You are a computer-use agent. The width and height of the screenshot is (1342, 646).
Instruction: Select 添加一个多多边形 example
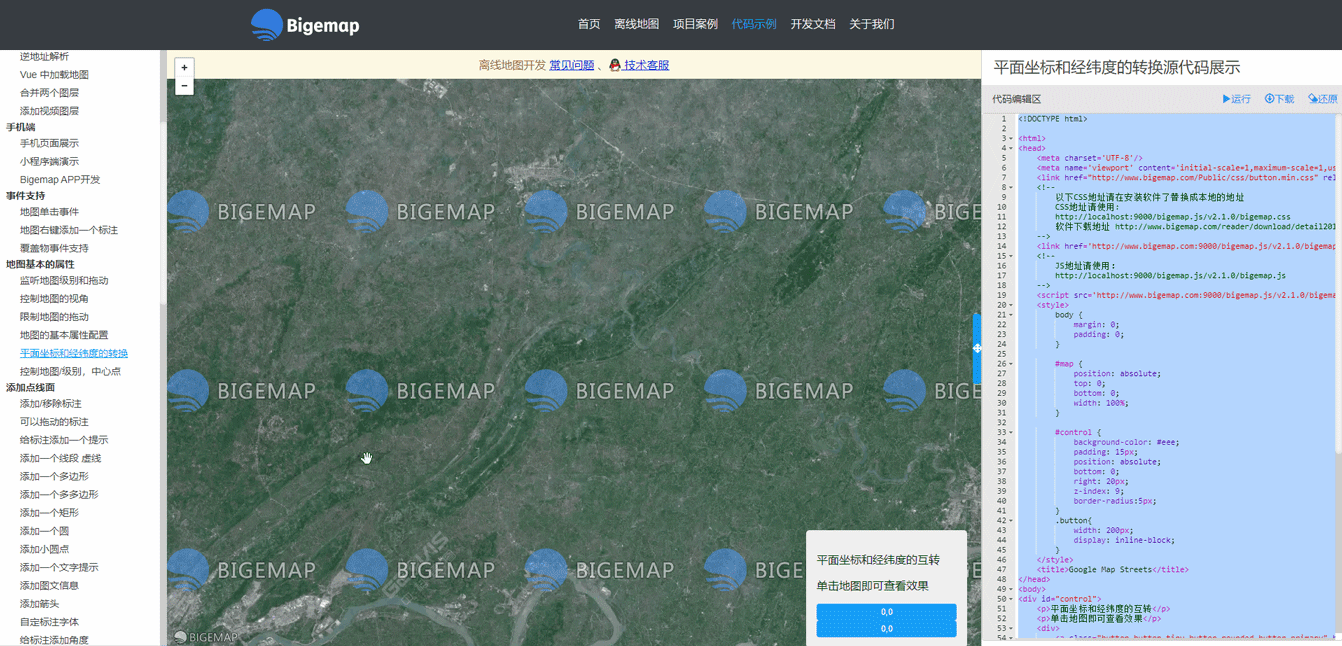coord(59,495)
